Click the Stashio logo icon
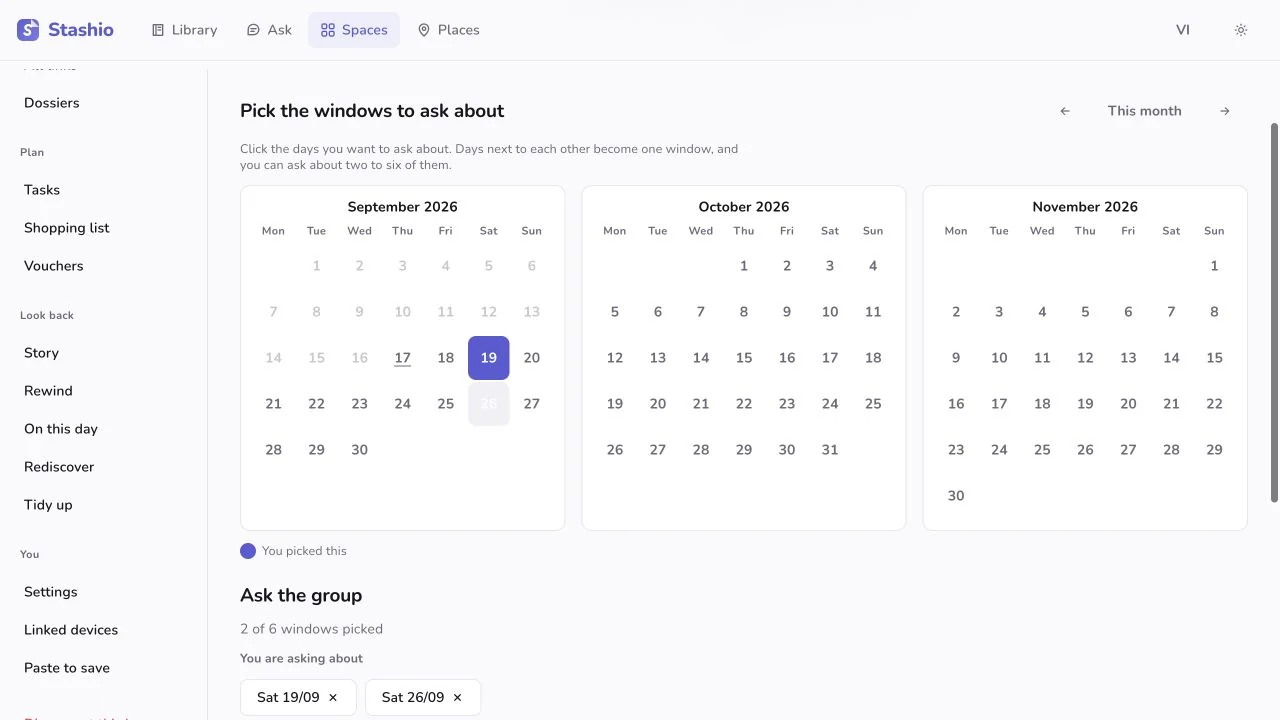 pos(28,30)
